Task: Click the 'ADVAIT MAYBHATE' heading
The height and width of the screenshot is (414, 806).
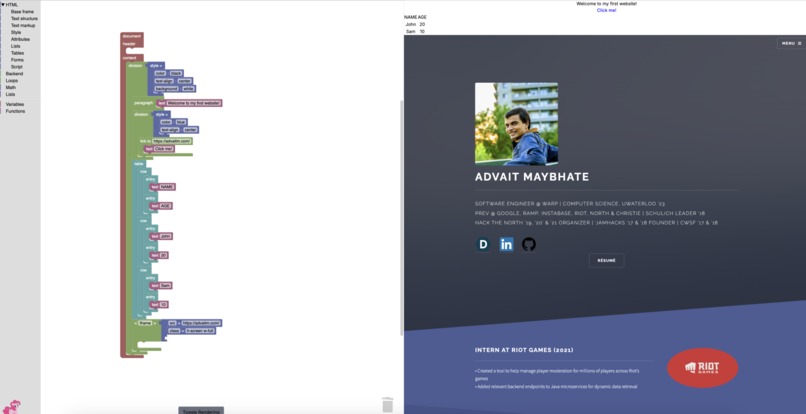Action: pos(532,177)
